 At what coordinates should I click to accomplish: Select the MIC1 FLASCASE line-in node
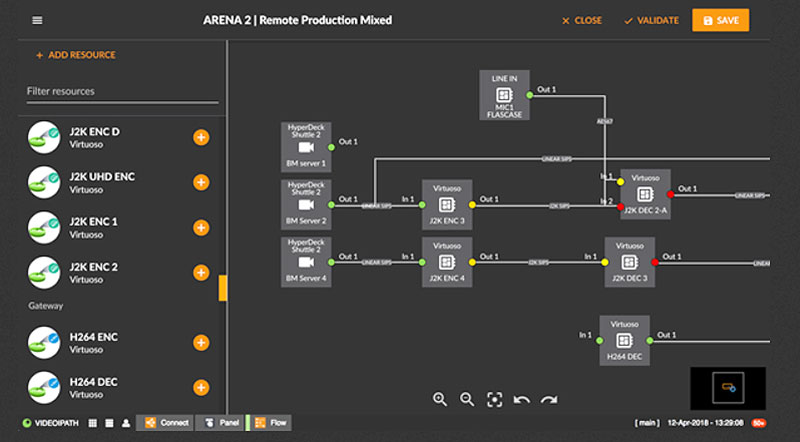[505, 97]
